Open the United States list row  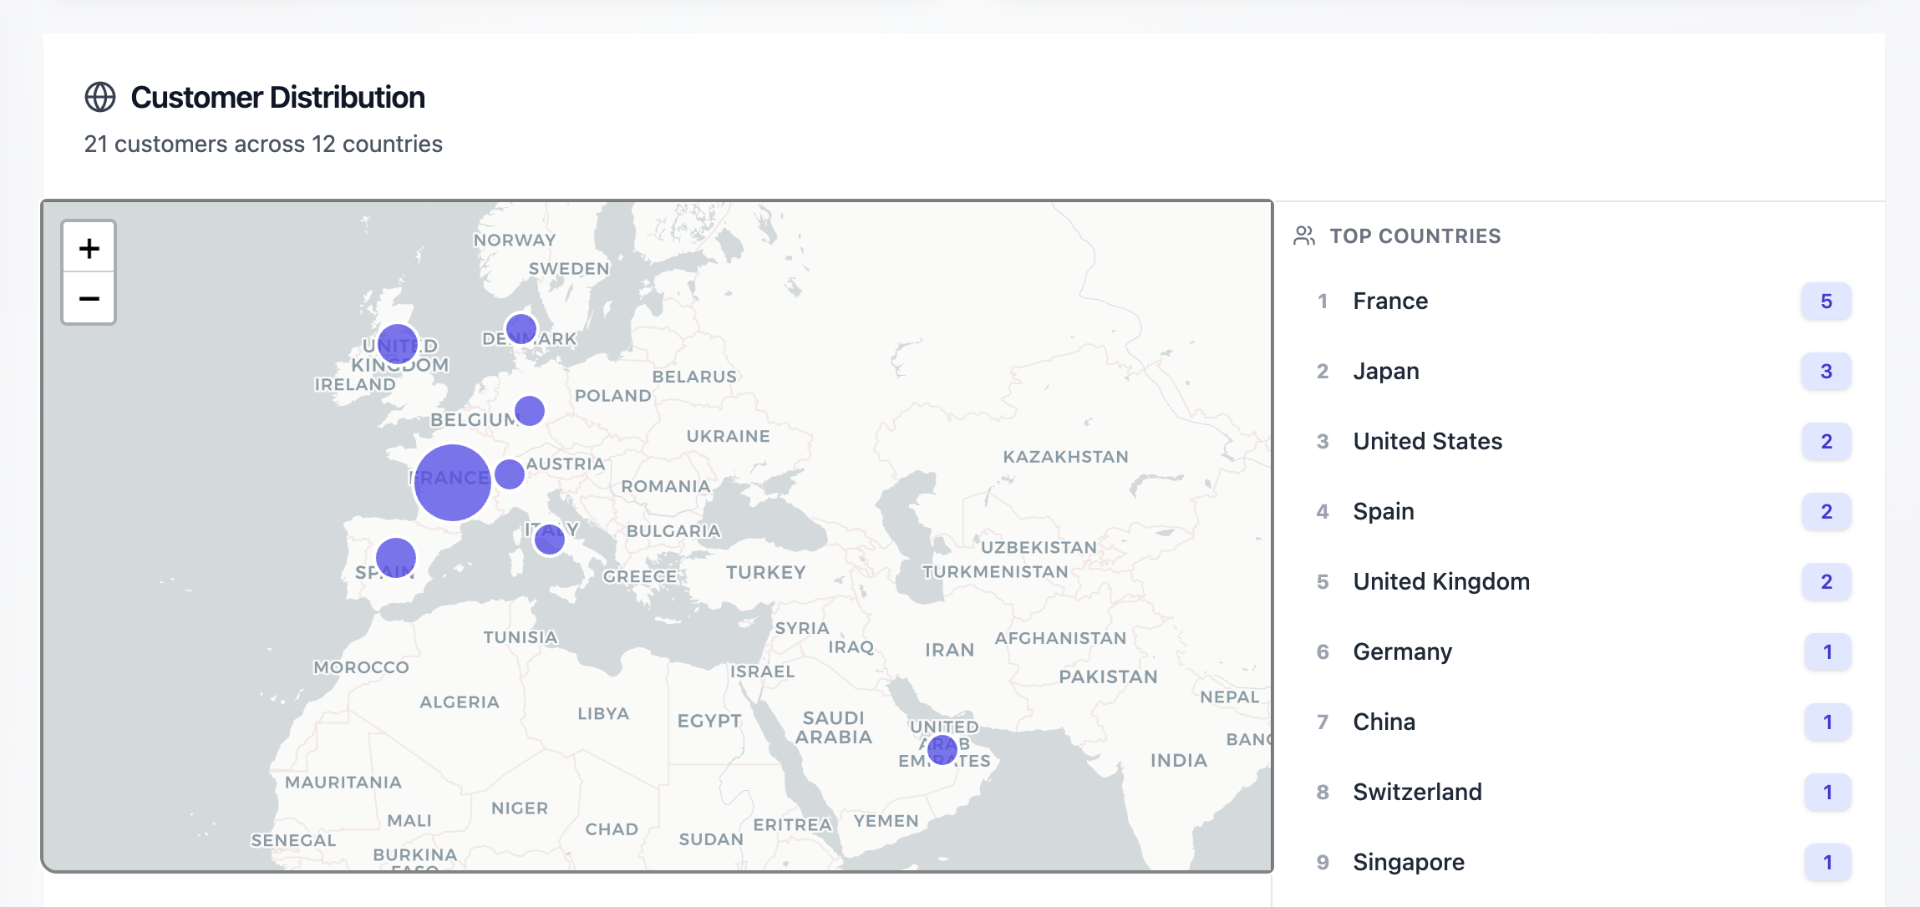1427,441
